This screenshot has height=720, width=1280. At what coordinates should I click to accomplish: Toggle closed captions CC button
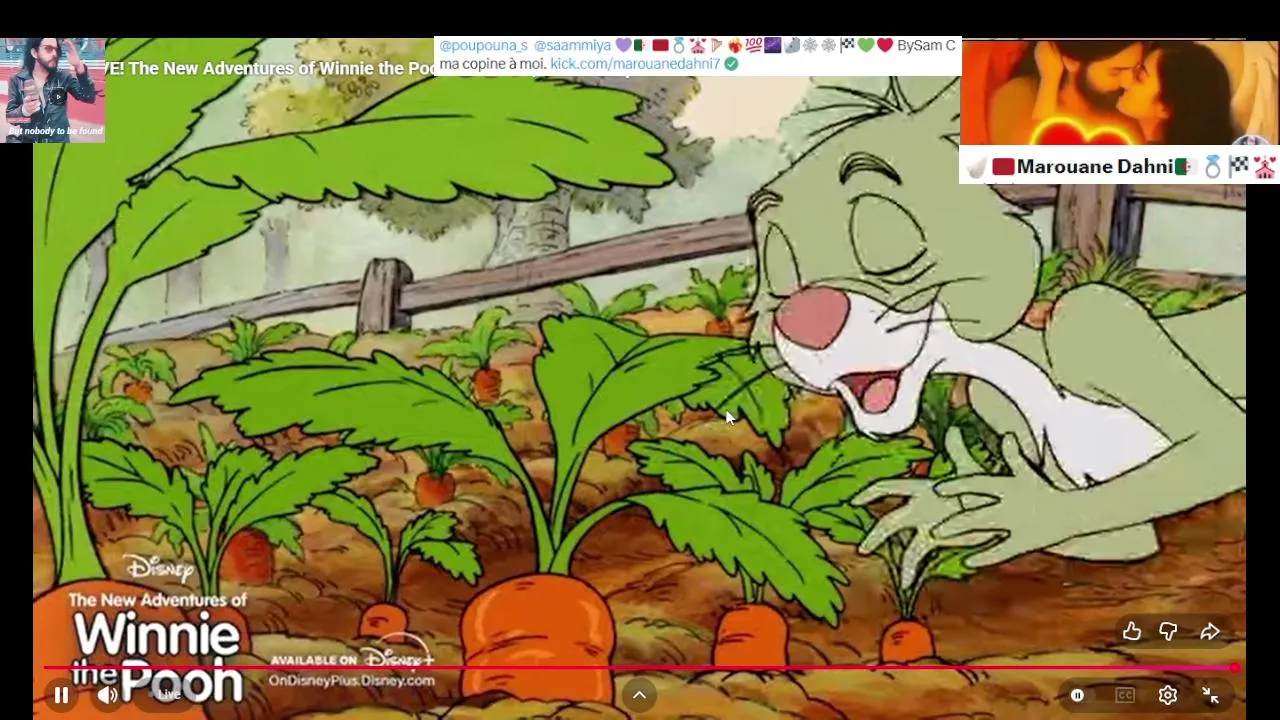(x=1125, y=695)
